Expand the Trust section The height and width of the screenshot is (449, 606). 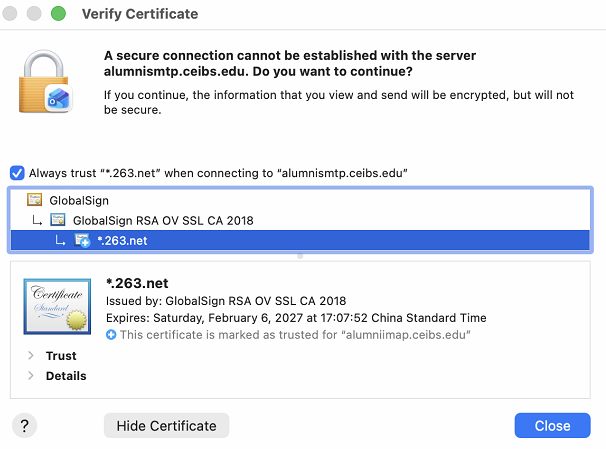click(31, 356)
